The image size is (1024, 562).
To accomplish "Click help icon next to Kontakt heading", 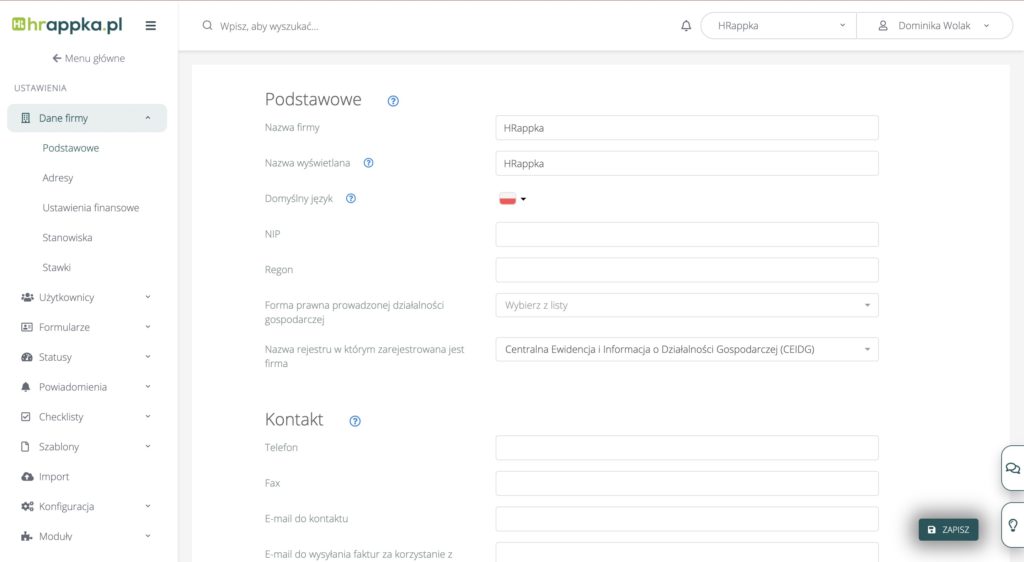I will point(355,421).
